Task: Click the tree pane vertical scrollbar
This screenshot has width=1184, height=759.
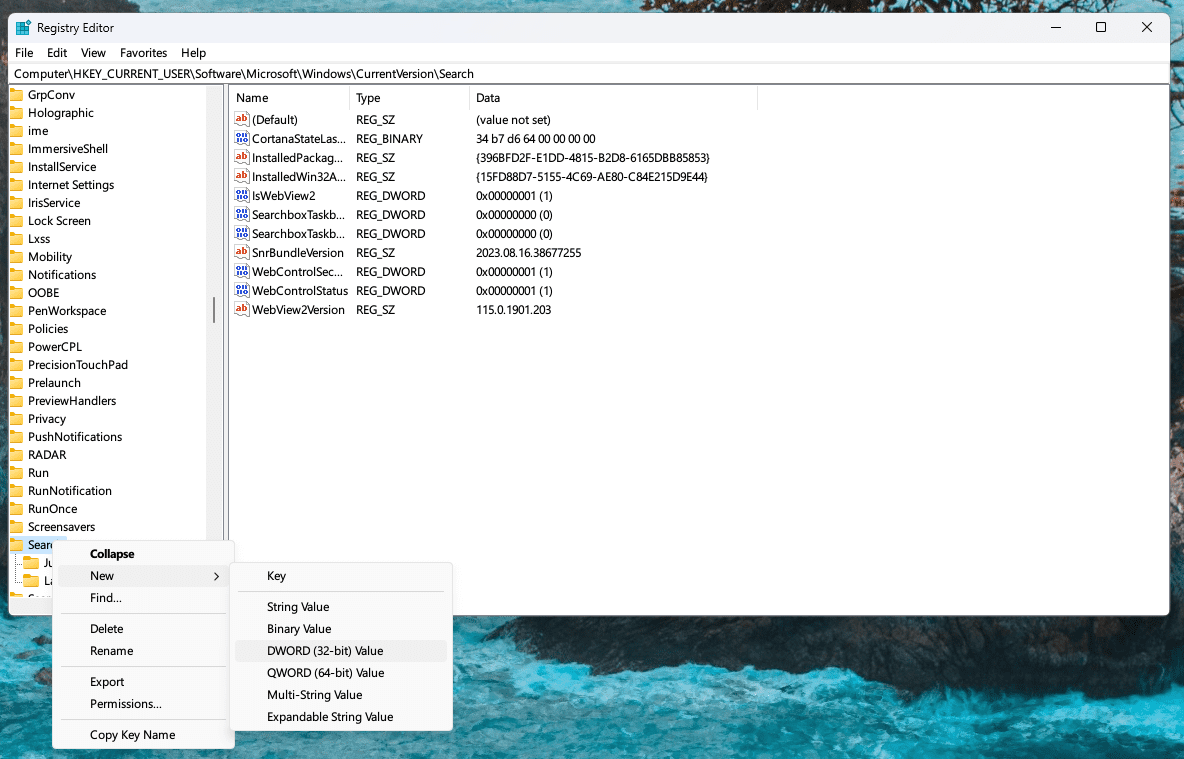Action: click(x=214, y=310)
